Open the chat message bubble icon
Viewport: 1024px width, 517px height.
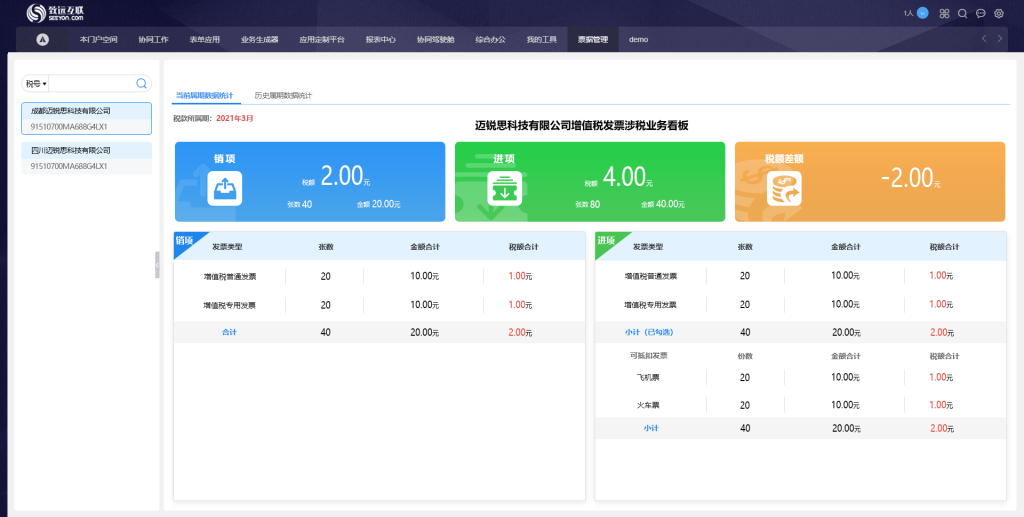(980, 14)
